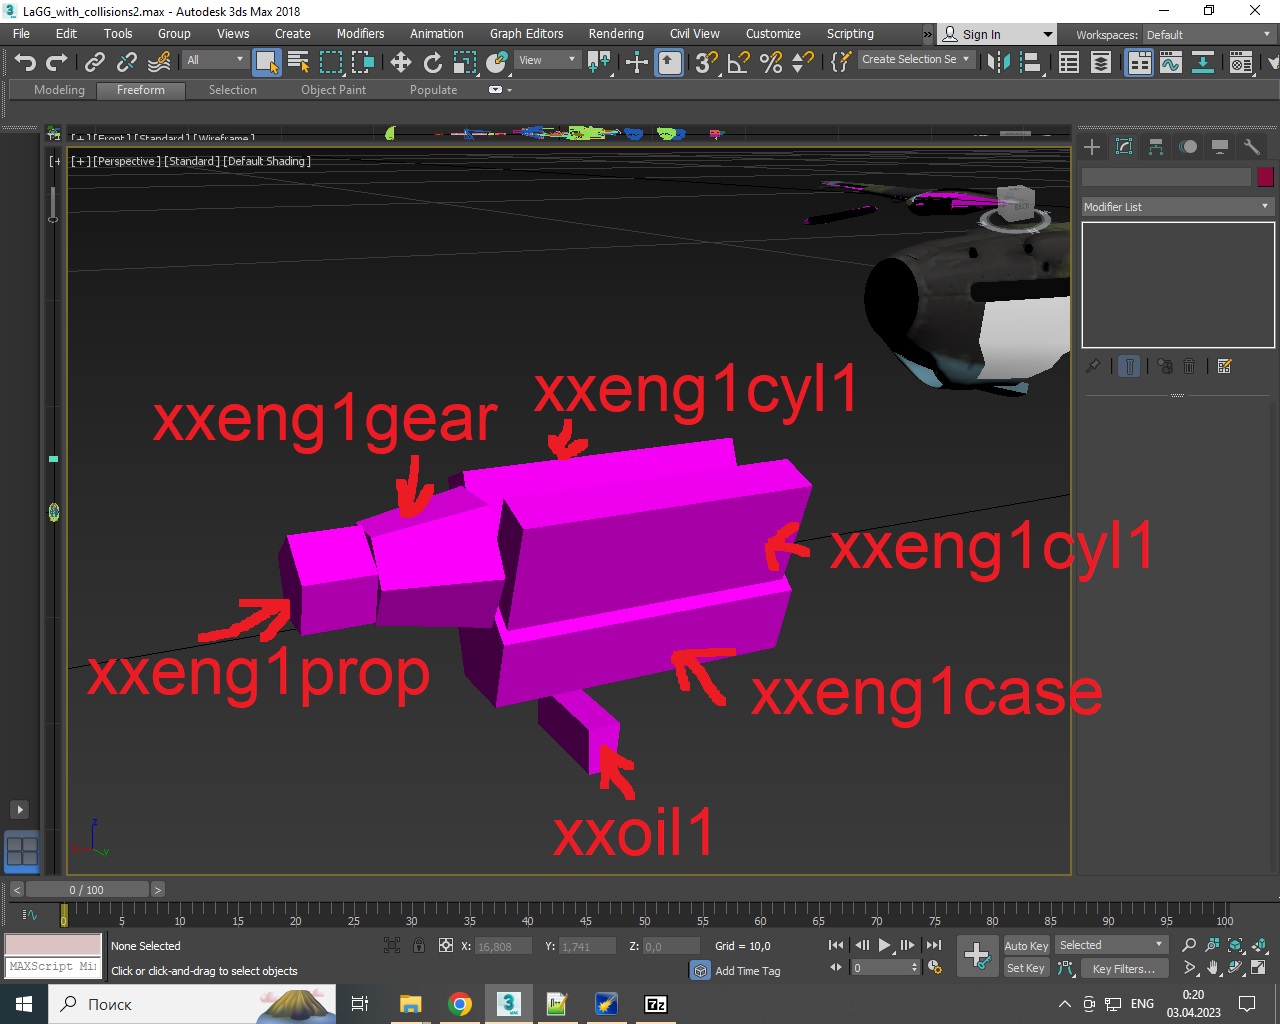Undo the last scene operation
The height and width of the screenshot is (1024, 1280).
tap(25, 62)
